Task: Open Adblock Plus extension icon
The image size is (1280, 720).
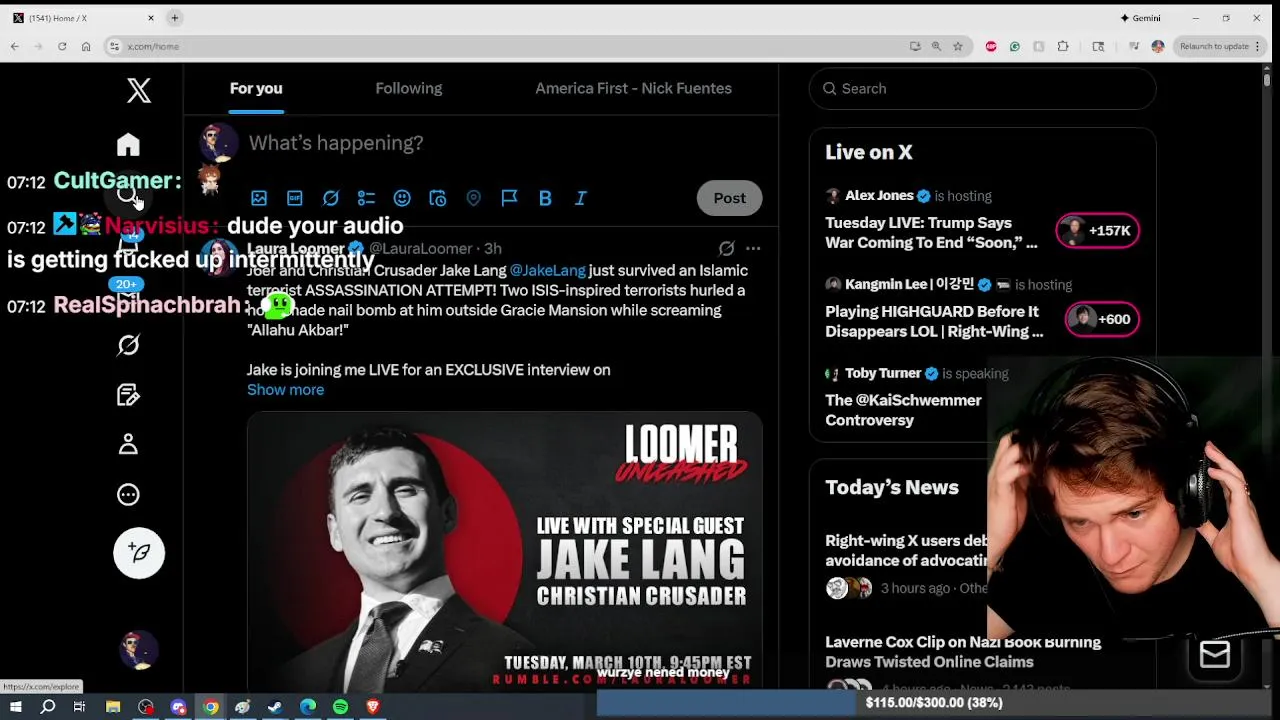Action: coord(991,46)
